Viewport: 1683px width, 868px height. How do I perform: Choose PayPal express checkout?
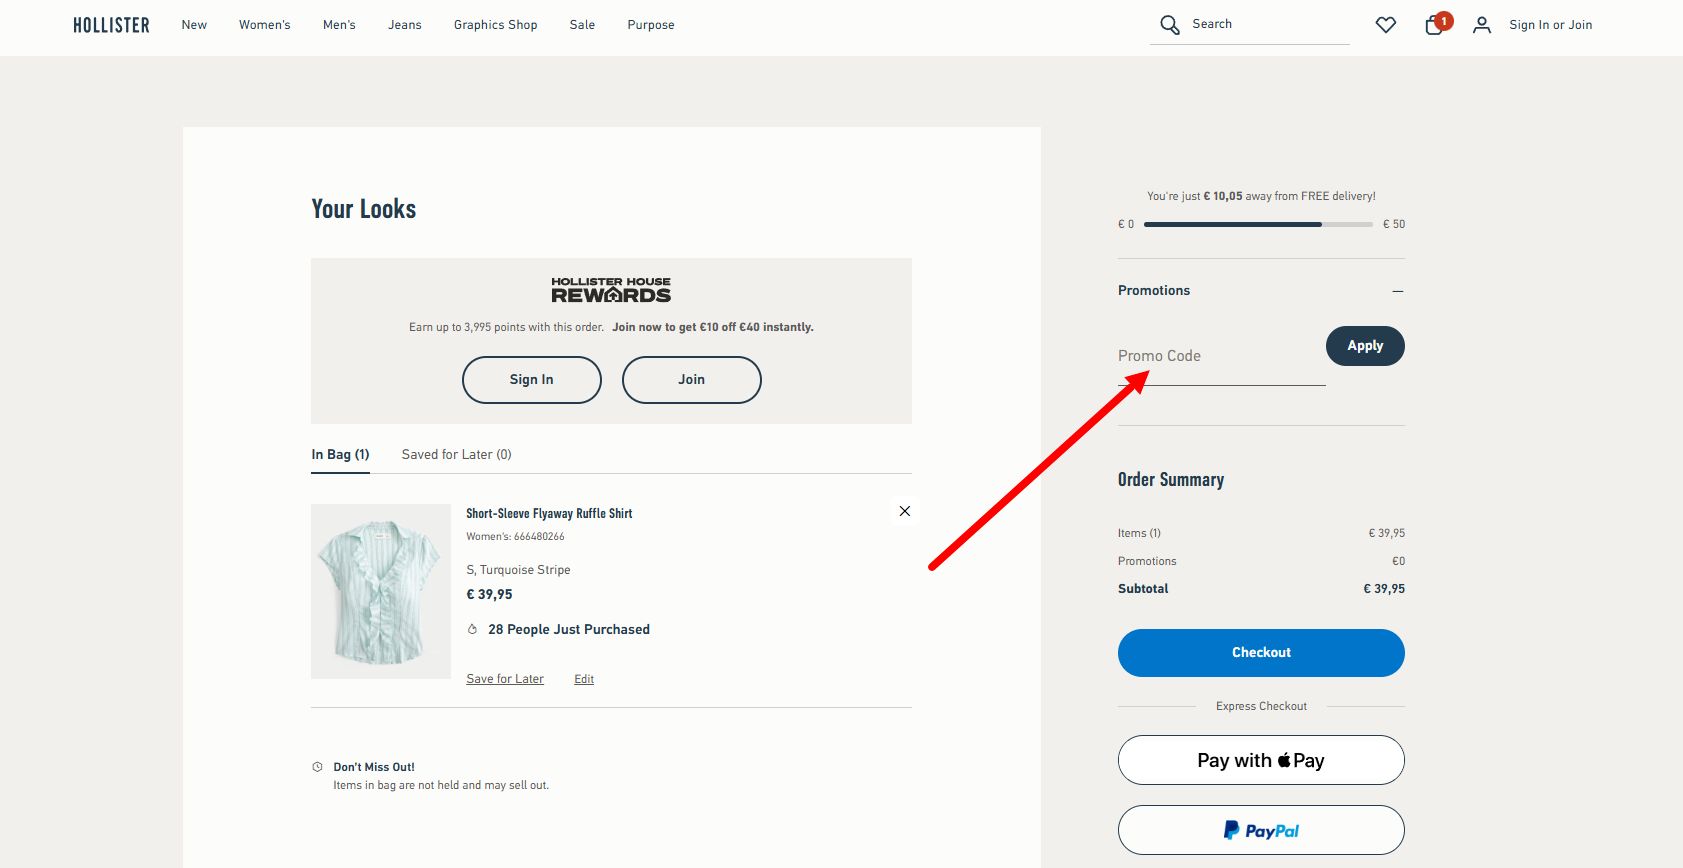[x=1261, y=830]
